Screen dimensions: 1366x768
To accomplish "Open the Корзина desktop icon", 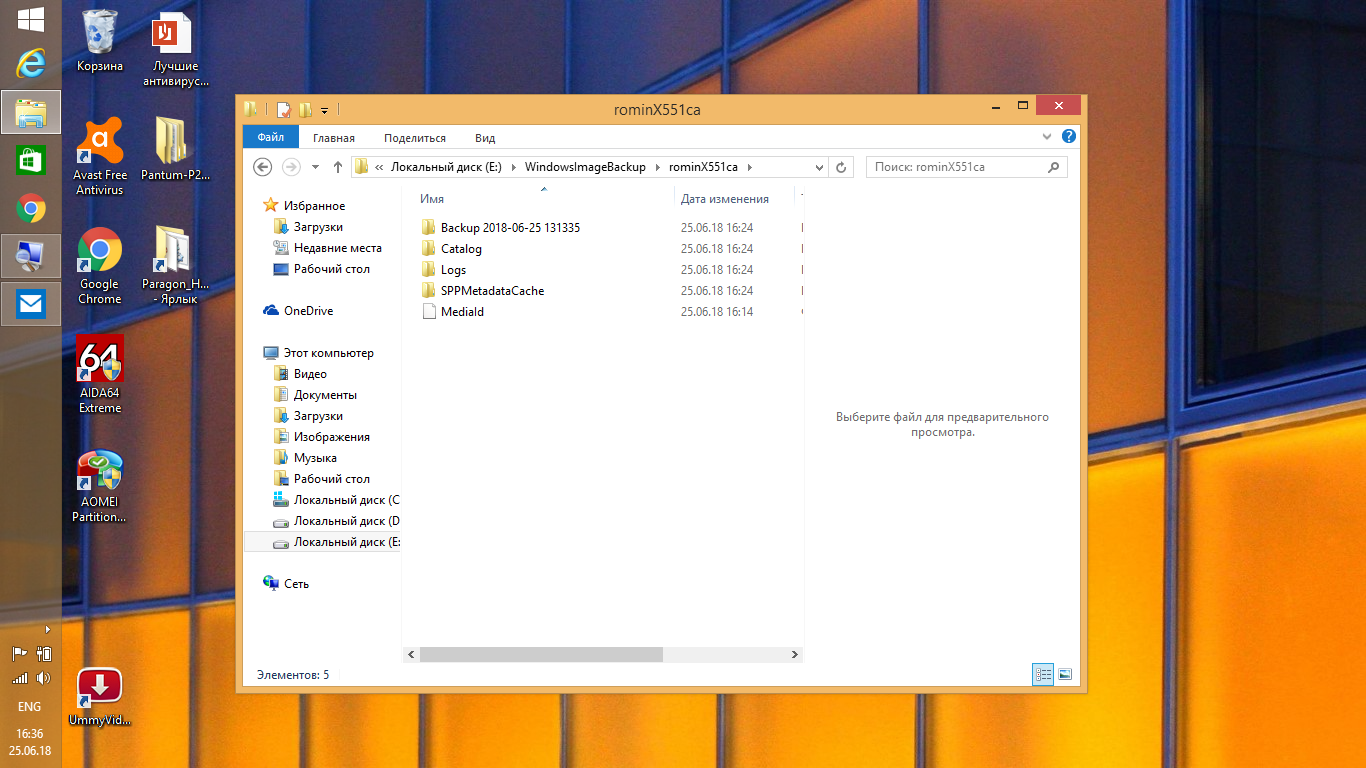I will coord(100,42).
